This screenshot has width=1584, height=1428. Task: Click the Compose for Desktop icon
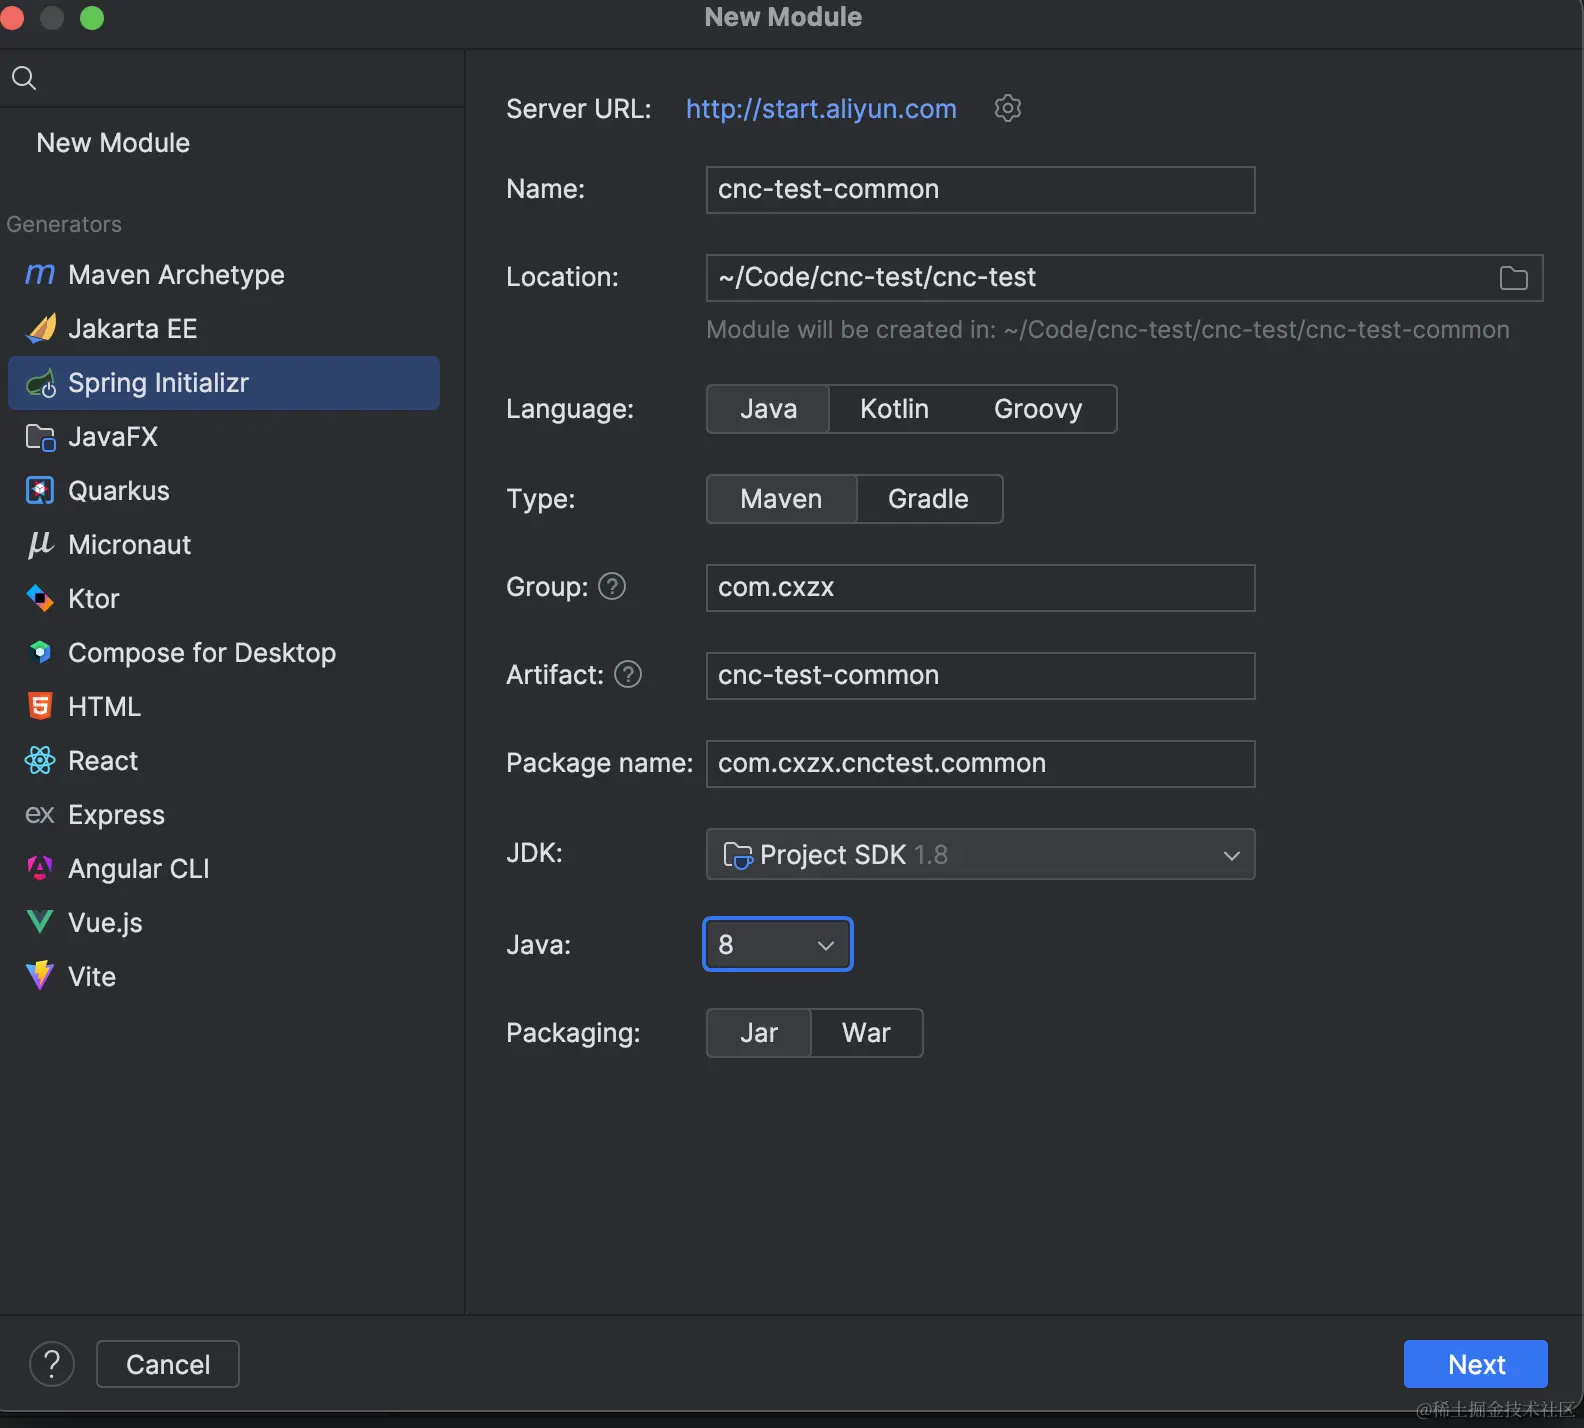40,652
